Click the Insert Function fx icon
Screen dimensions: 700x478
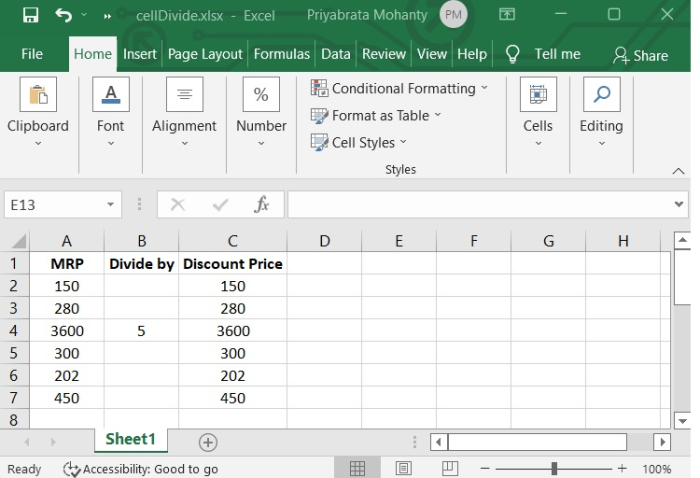262,204
